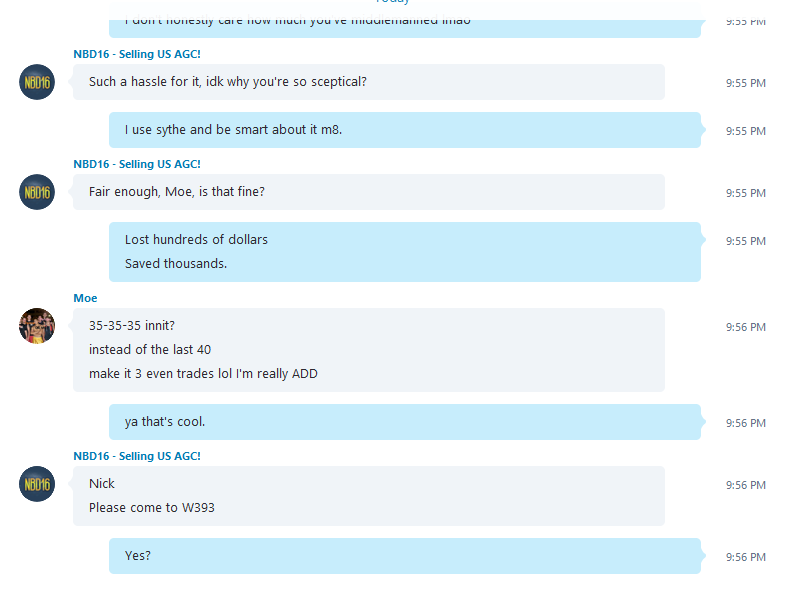The image size is (808, 595).
Task: Select the 'Lost hundreds of dollars' message bubble
Action: [x=405, y=252]
